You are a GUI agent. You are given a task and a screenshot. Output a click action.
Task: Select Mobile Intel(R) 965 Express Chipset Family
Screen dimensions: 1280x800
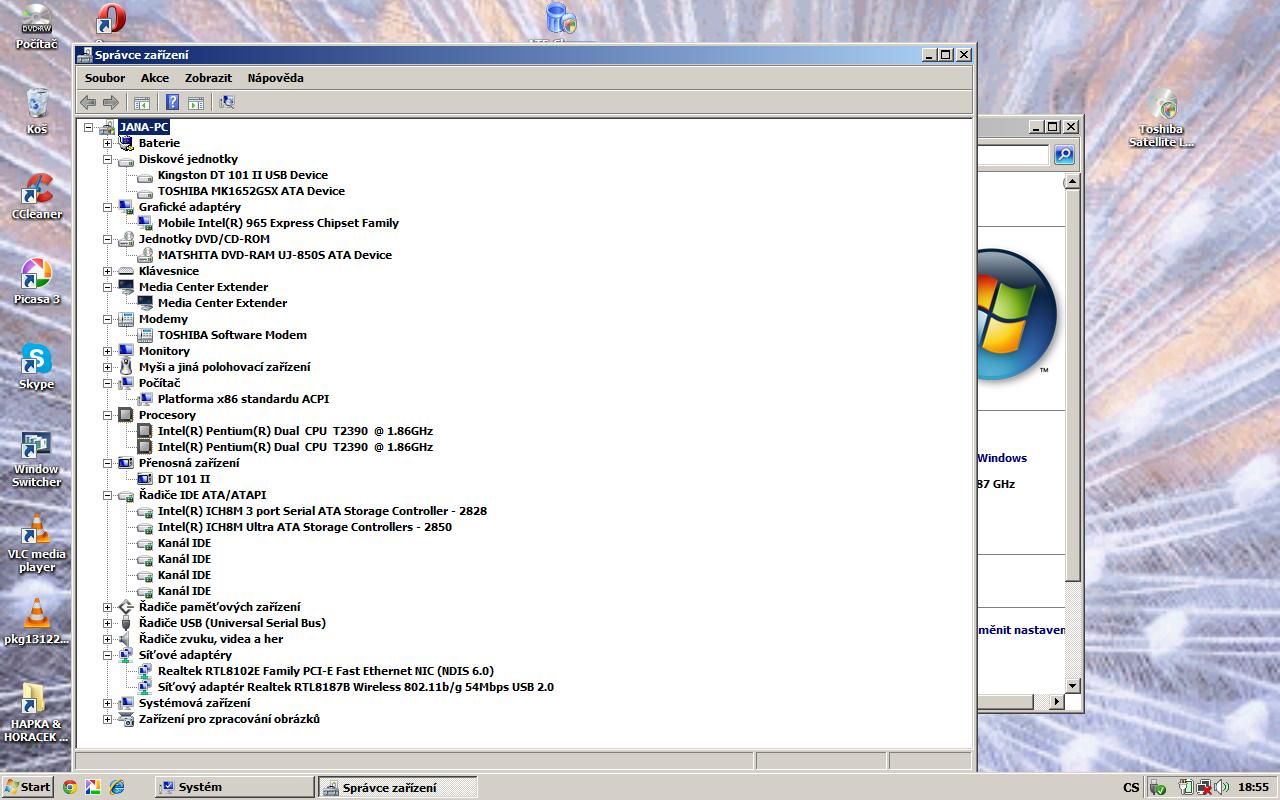pos(278,223)
